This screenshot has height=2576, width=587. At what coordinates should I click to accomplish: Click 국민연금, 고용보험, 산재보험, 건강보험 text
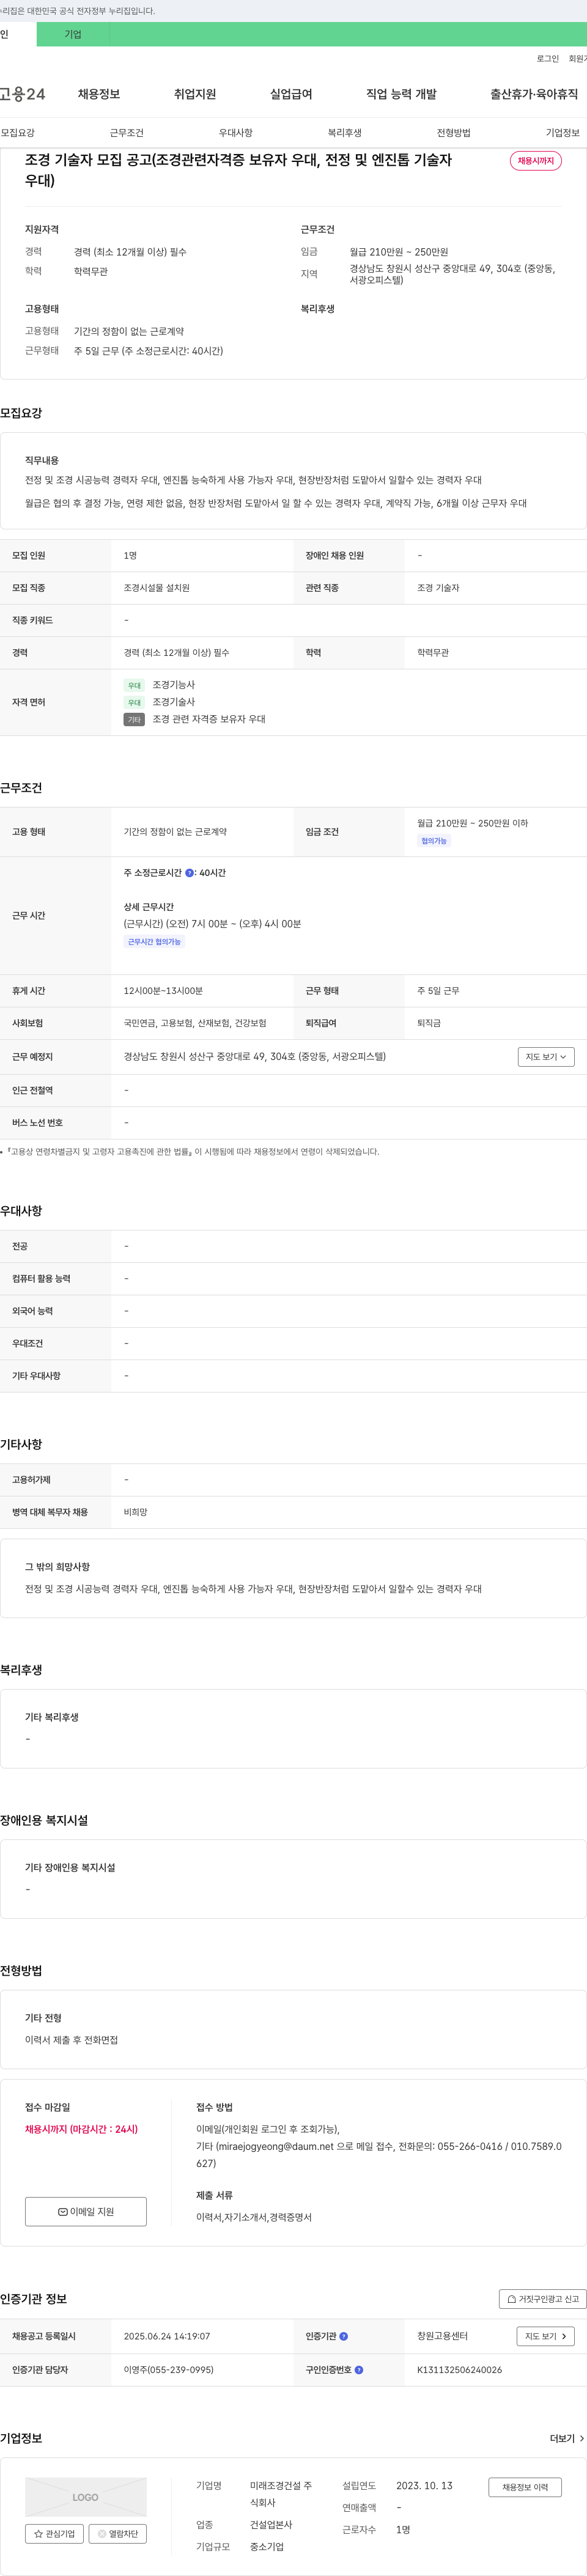point(195,1023)
